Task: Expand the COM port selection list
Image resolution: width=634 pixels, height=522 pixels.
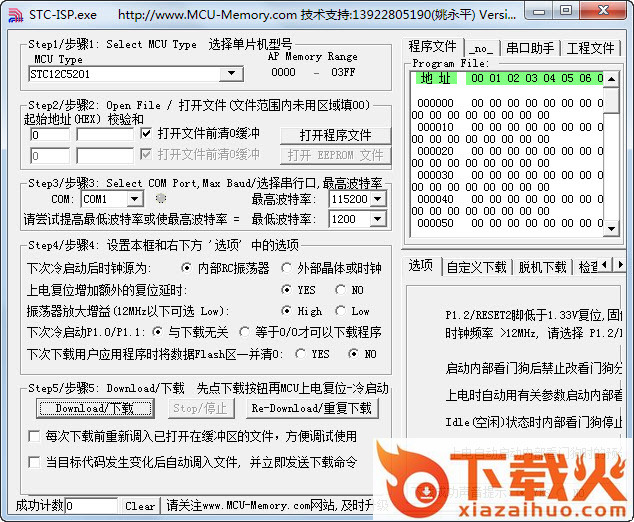Action: 134,199
